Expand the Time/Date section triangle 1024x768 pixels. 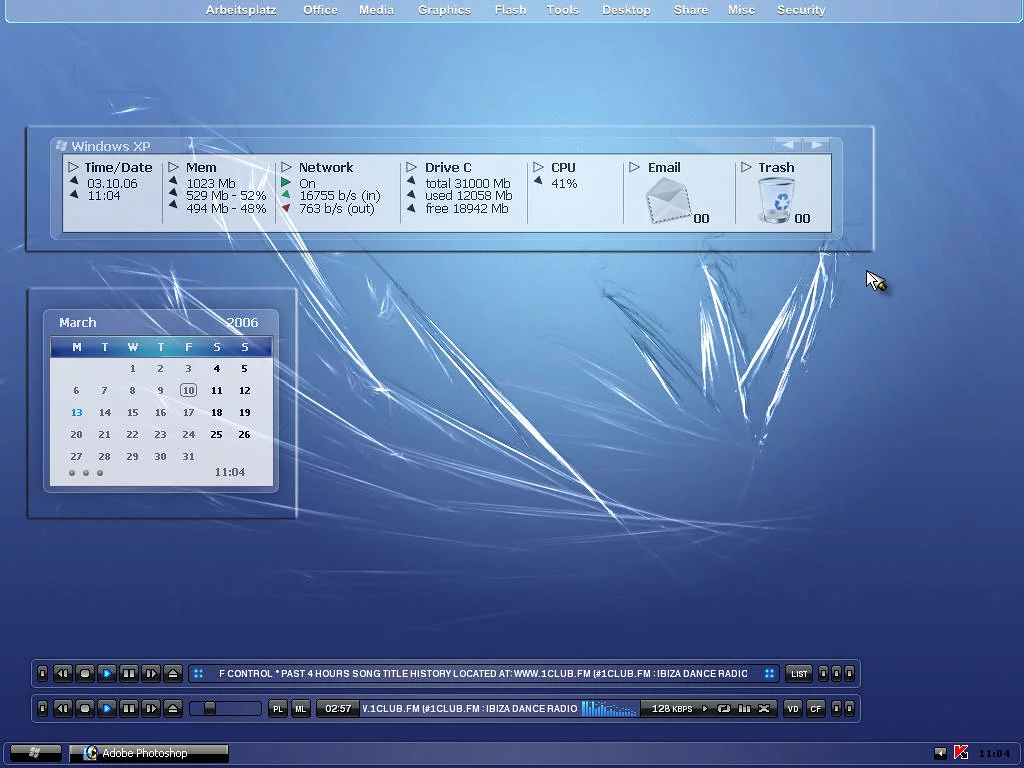point(74,168)
